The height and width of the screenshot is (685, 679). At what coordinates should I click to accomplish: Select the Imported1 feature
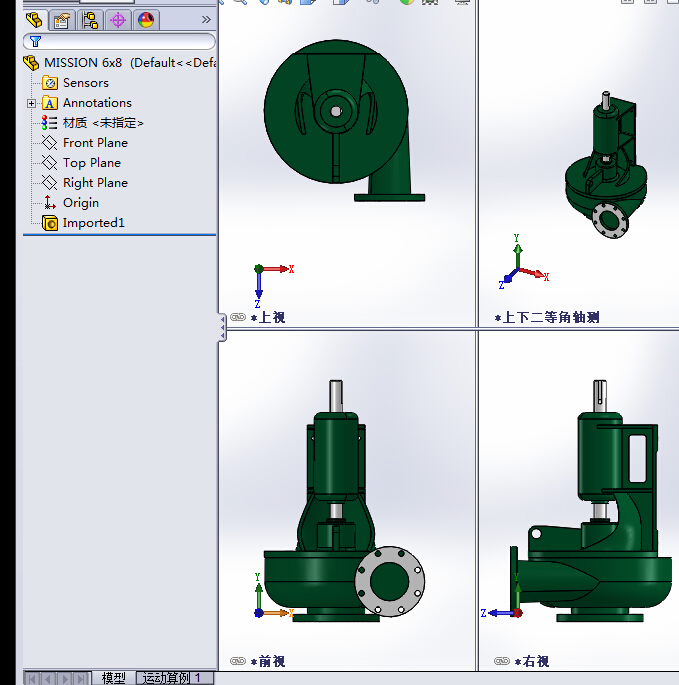coord(83,223)
